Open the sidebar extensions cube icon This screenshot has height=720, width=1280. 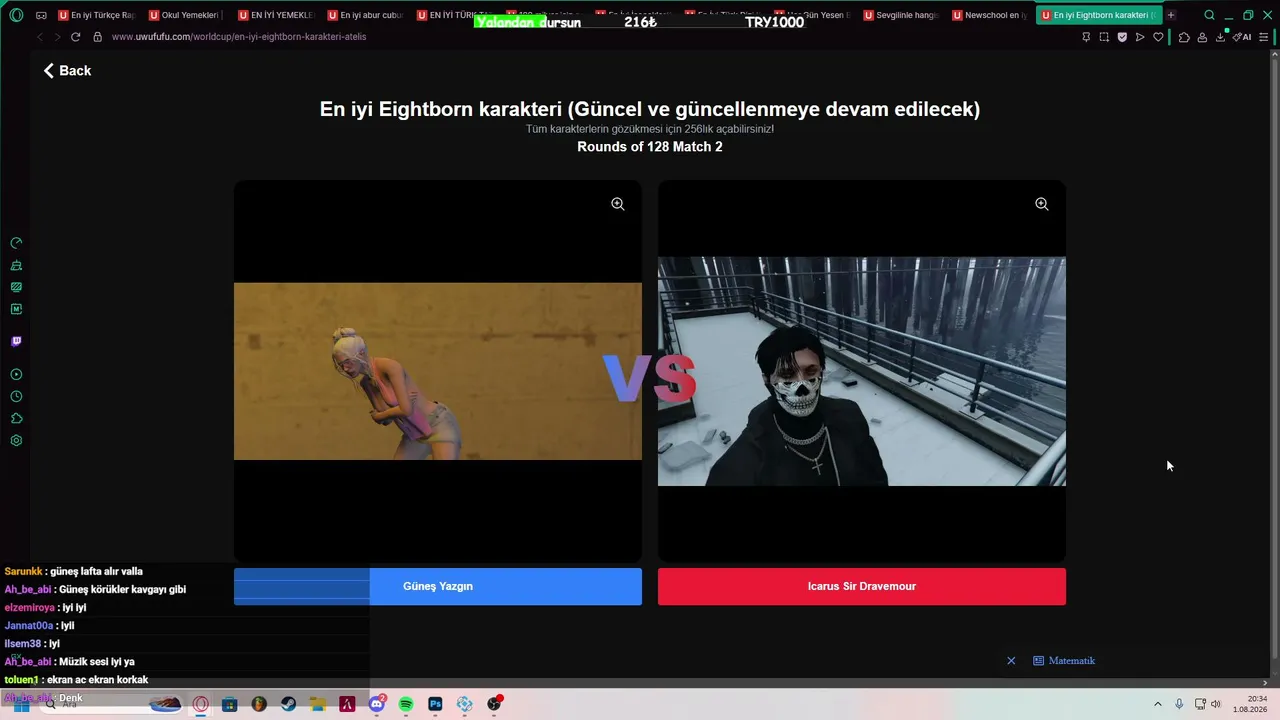tap(16, 419)
